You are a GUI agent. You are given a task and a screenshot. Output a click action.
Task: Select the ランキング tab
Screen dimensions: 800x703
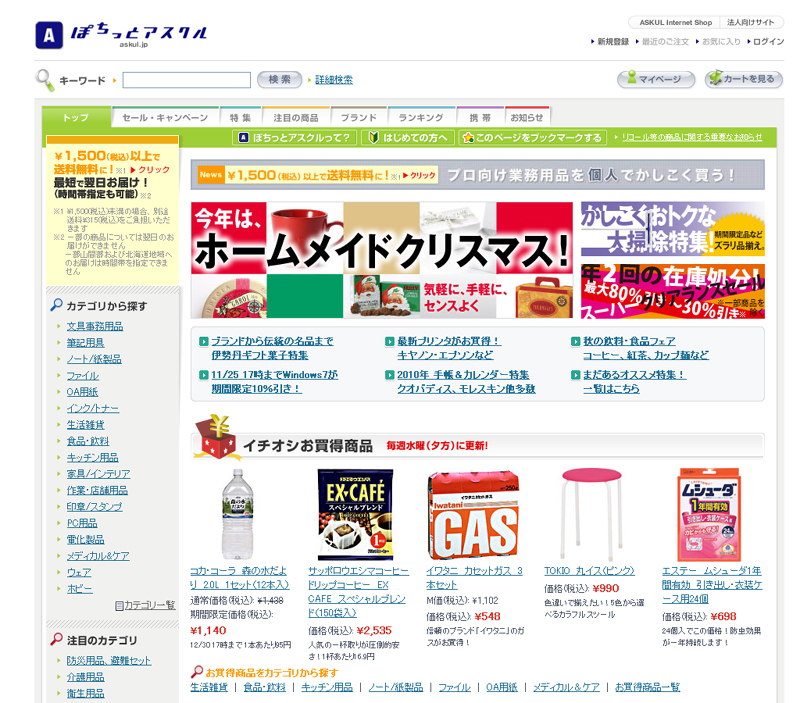coord(420,117)
